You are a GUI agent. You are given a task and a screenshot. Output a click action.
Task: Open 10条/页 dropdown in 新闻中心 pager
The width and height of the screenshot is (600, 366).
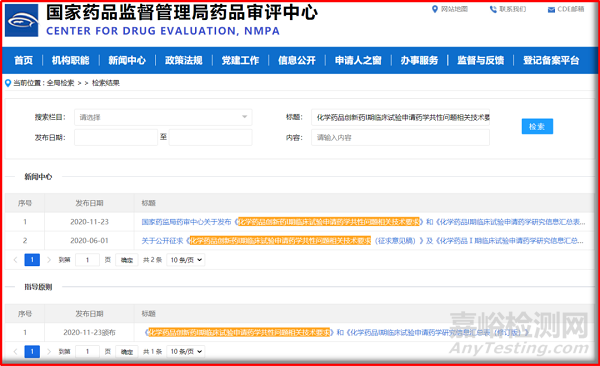tap(186, 260)
